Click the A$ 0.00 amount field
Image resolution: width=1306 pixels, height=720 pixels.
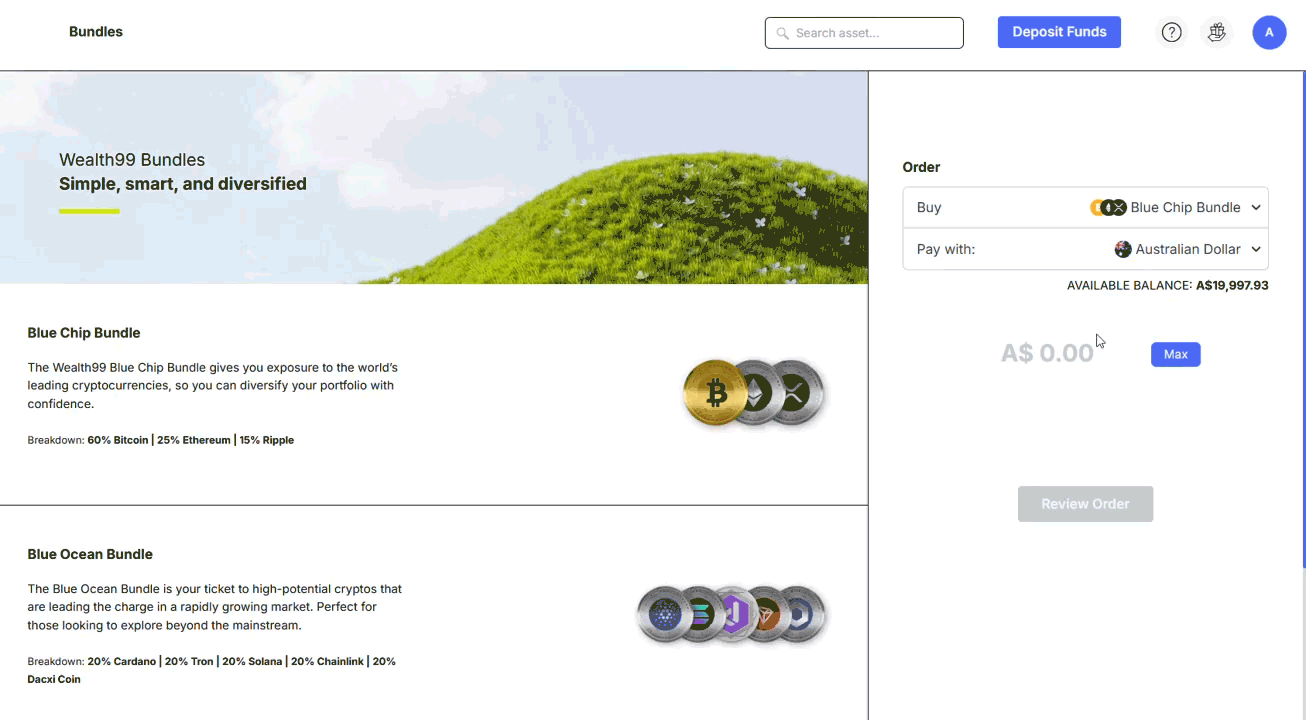pyautogui.click(x=1047, y=353)
